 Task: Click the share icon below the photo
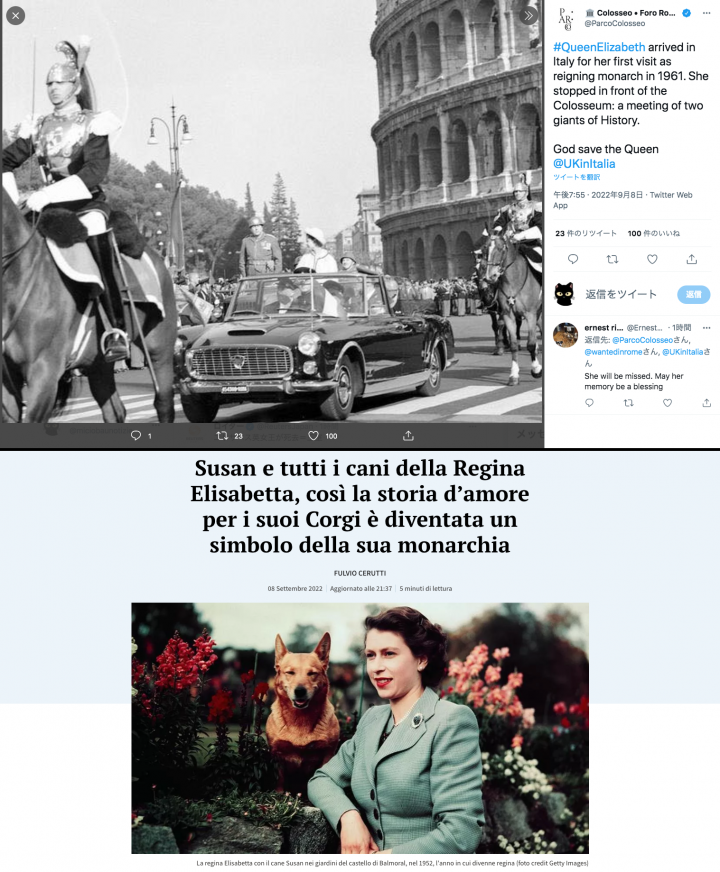[408, 435]
